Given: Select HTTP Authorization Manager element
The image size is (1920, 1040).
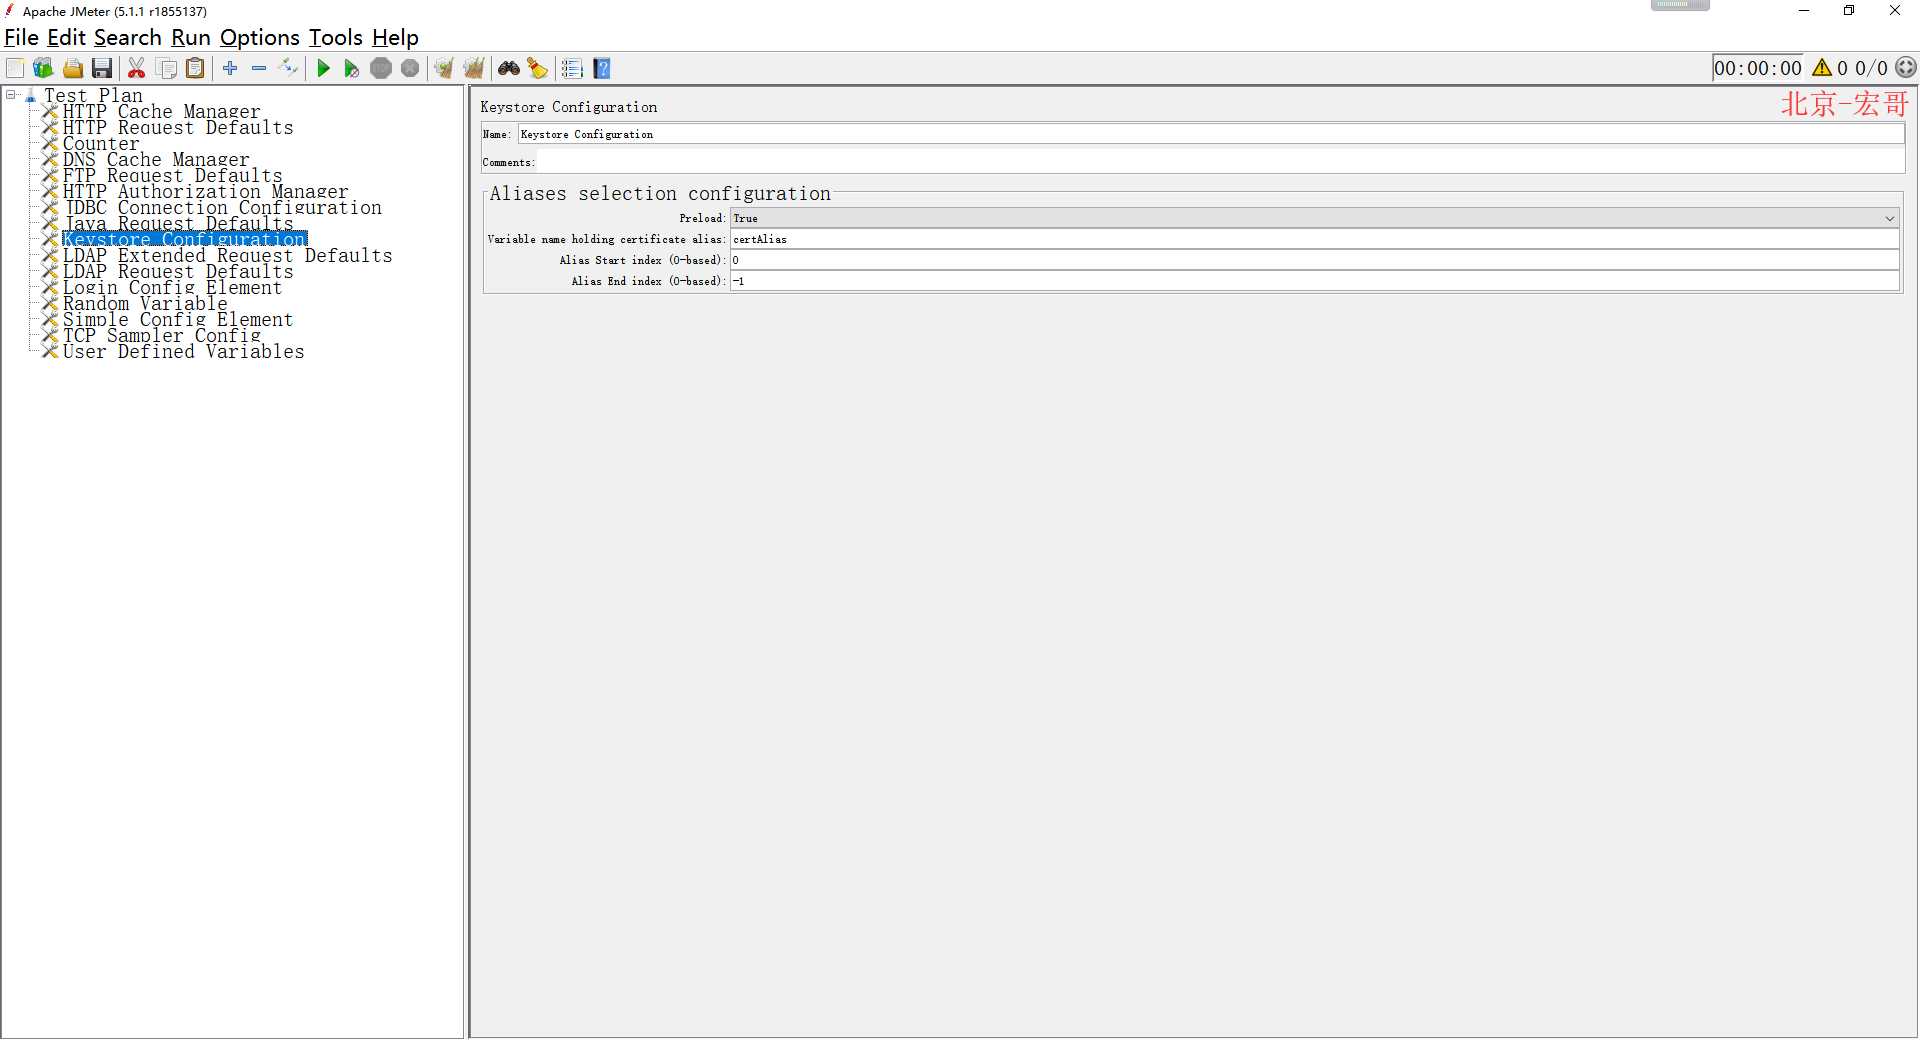Looking at the screenshot, I should point(205,191).
